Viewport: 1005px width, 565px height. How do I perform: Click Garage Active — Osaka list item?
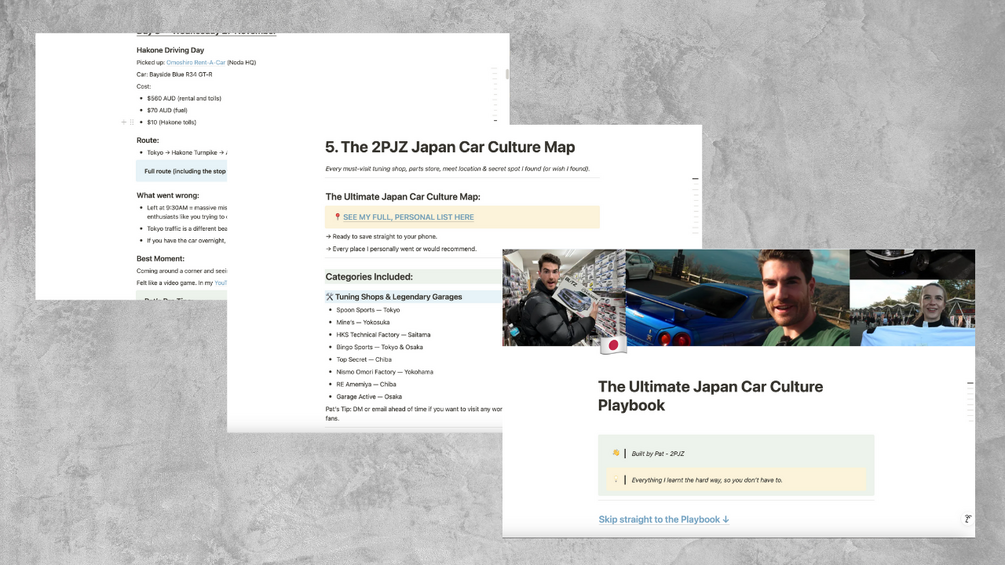coord(369,397)
